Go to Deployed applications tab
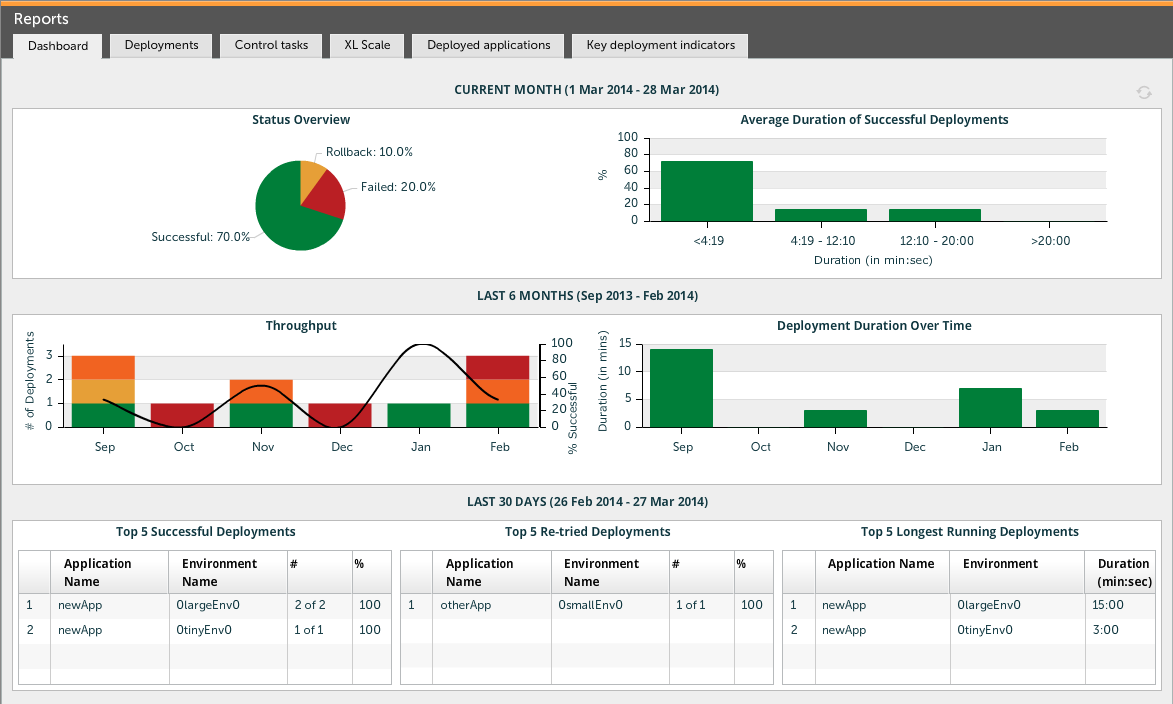This screenshot has height=704, width=1173. point(488,45)
